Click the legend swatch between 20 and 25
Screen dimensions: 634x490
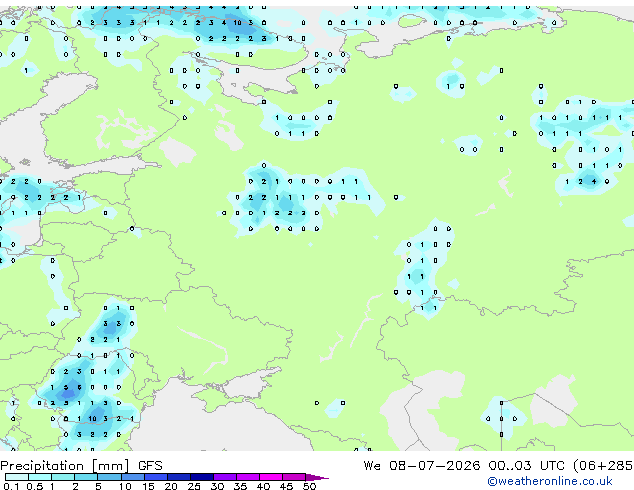(x=179, y=477)
